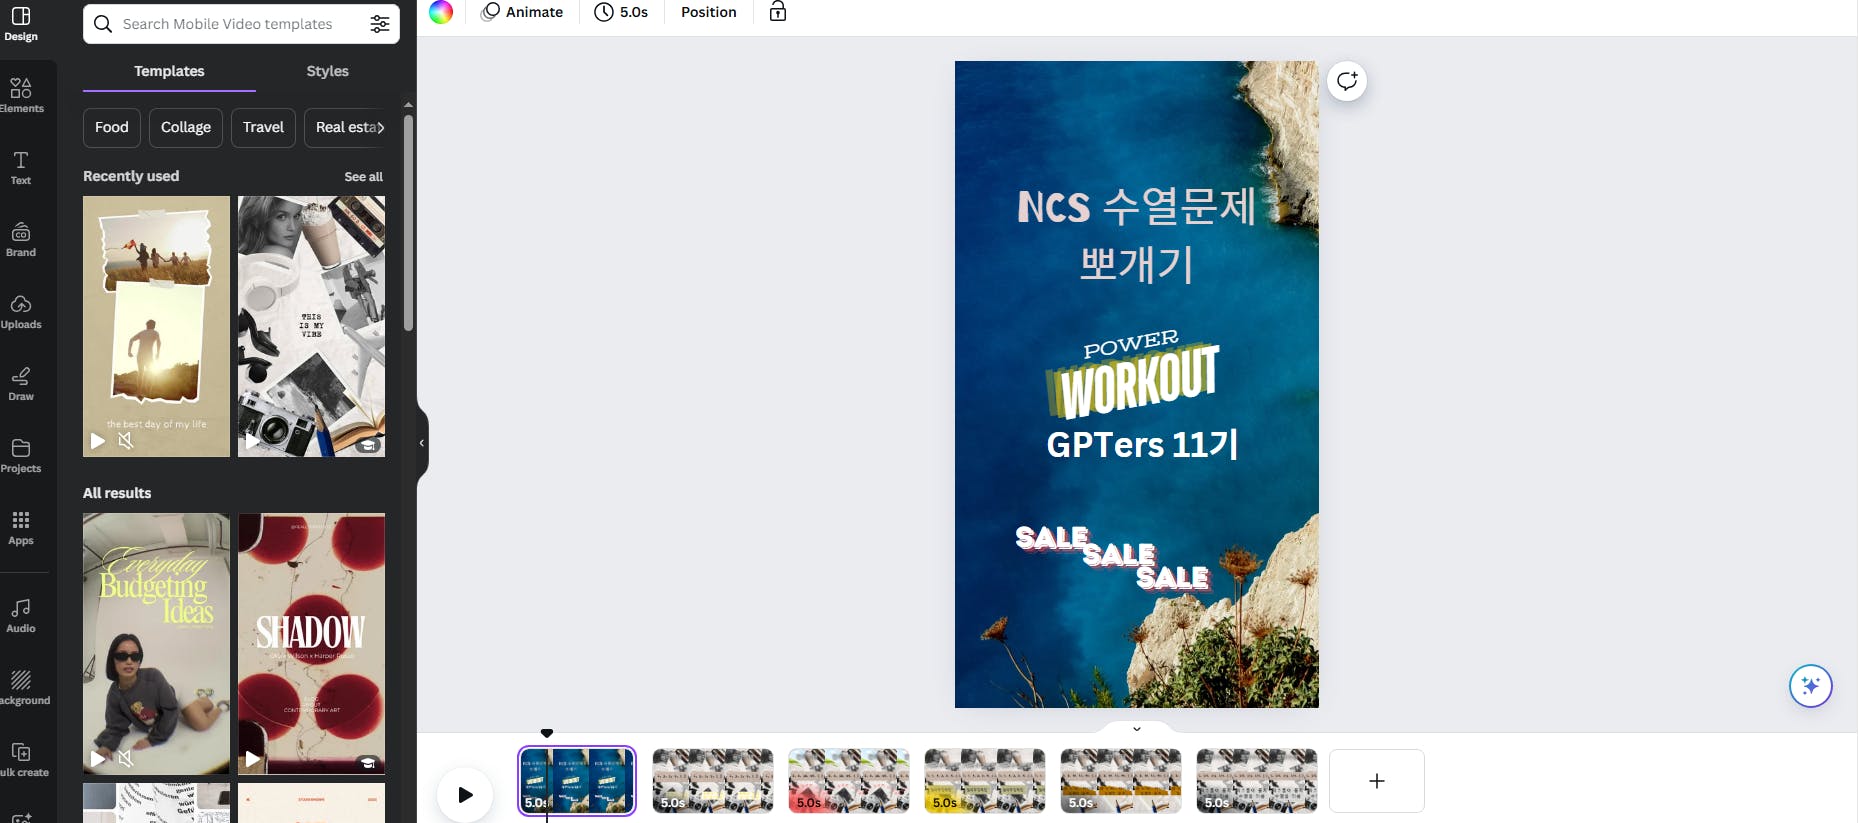This screenshot has width=1858, height=823.
Task: Select the SALE SALE SALE graphic
Action: (x=1113, y=558)
